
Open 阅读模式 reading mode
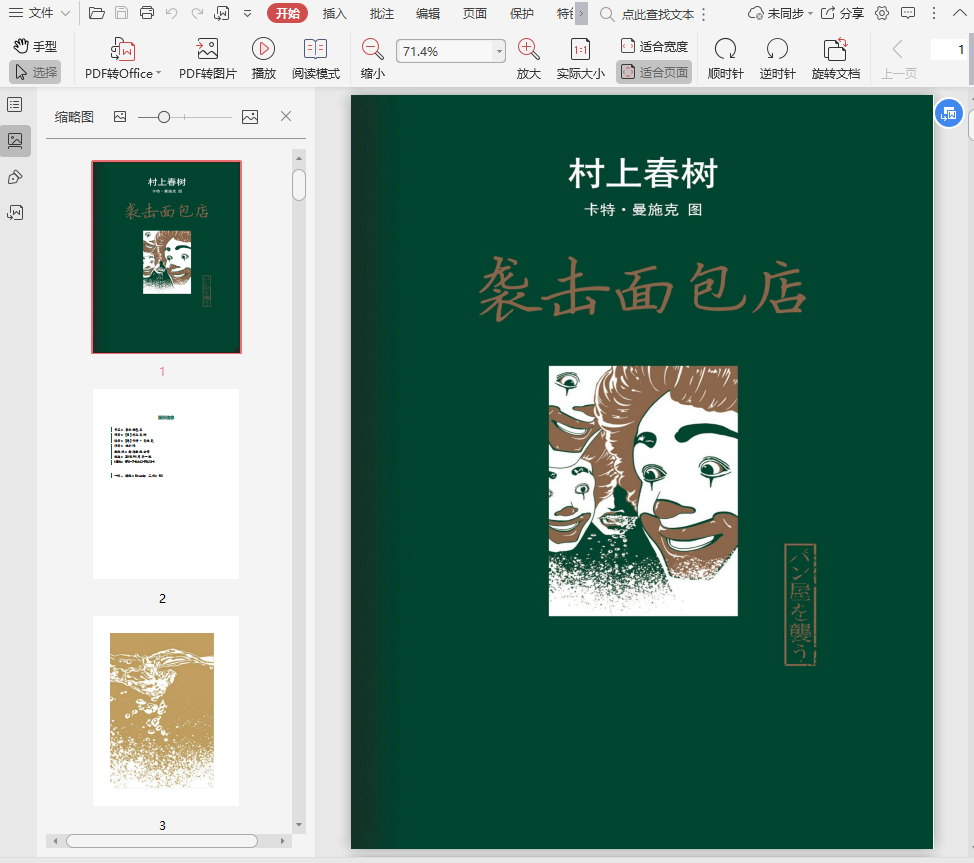315,50
